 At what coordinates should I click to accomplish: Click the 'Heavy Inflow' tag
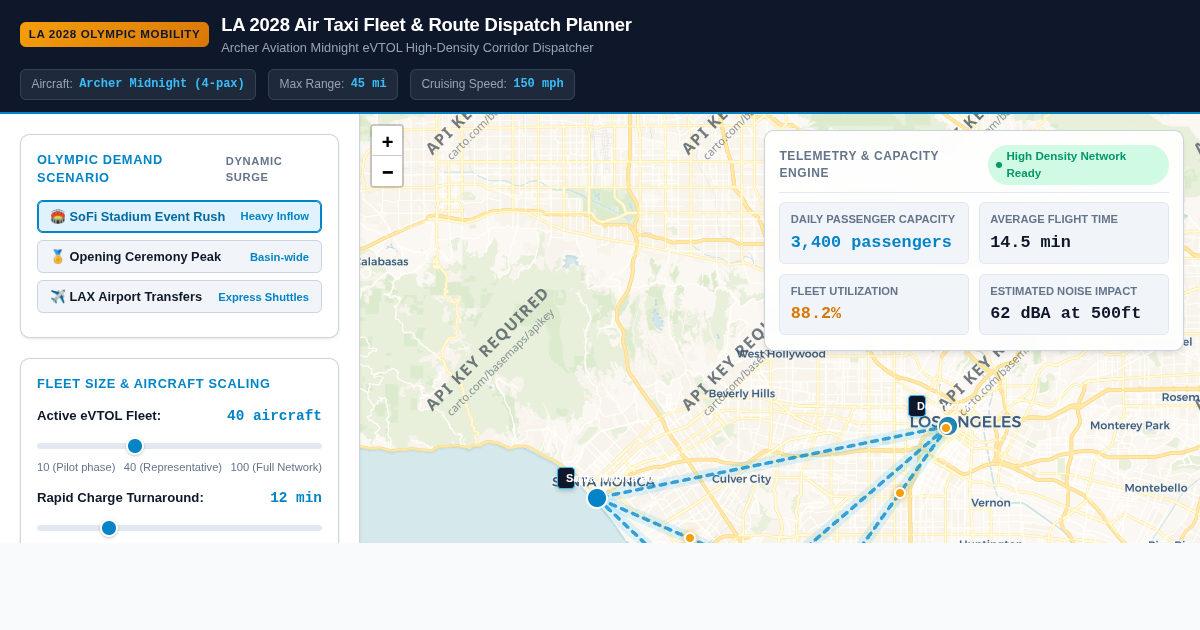[274, 216]
